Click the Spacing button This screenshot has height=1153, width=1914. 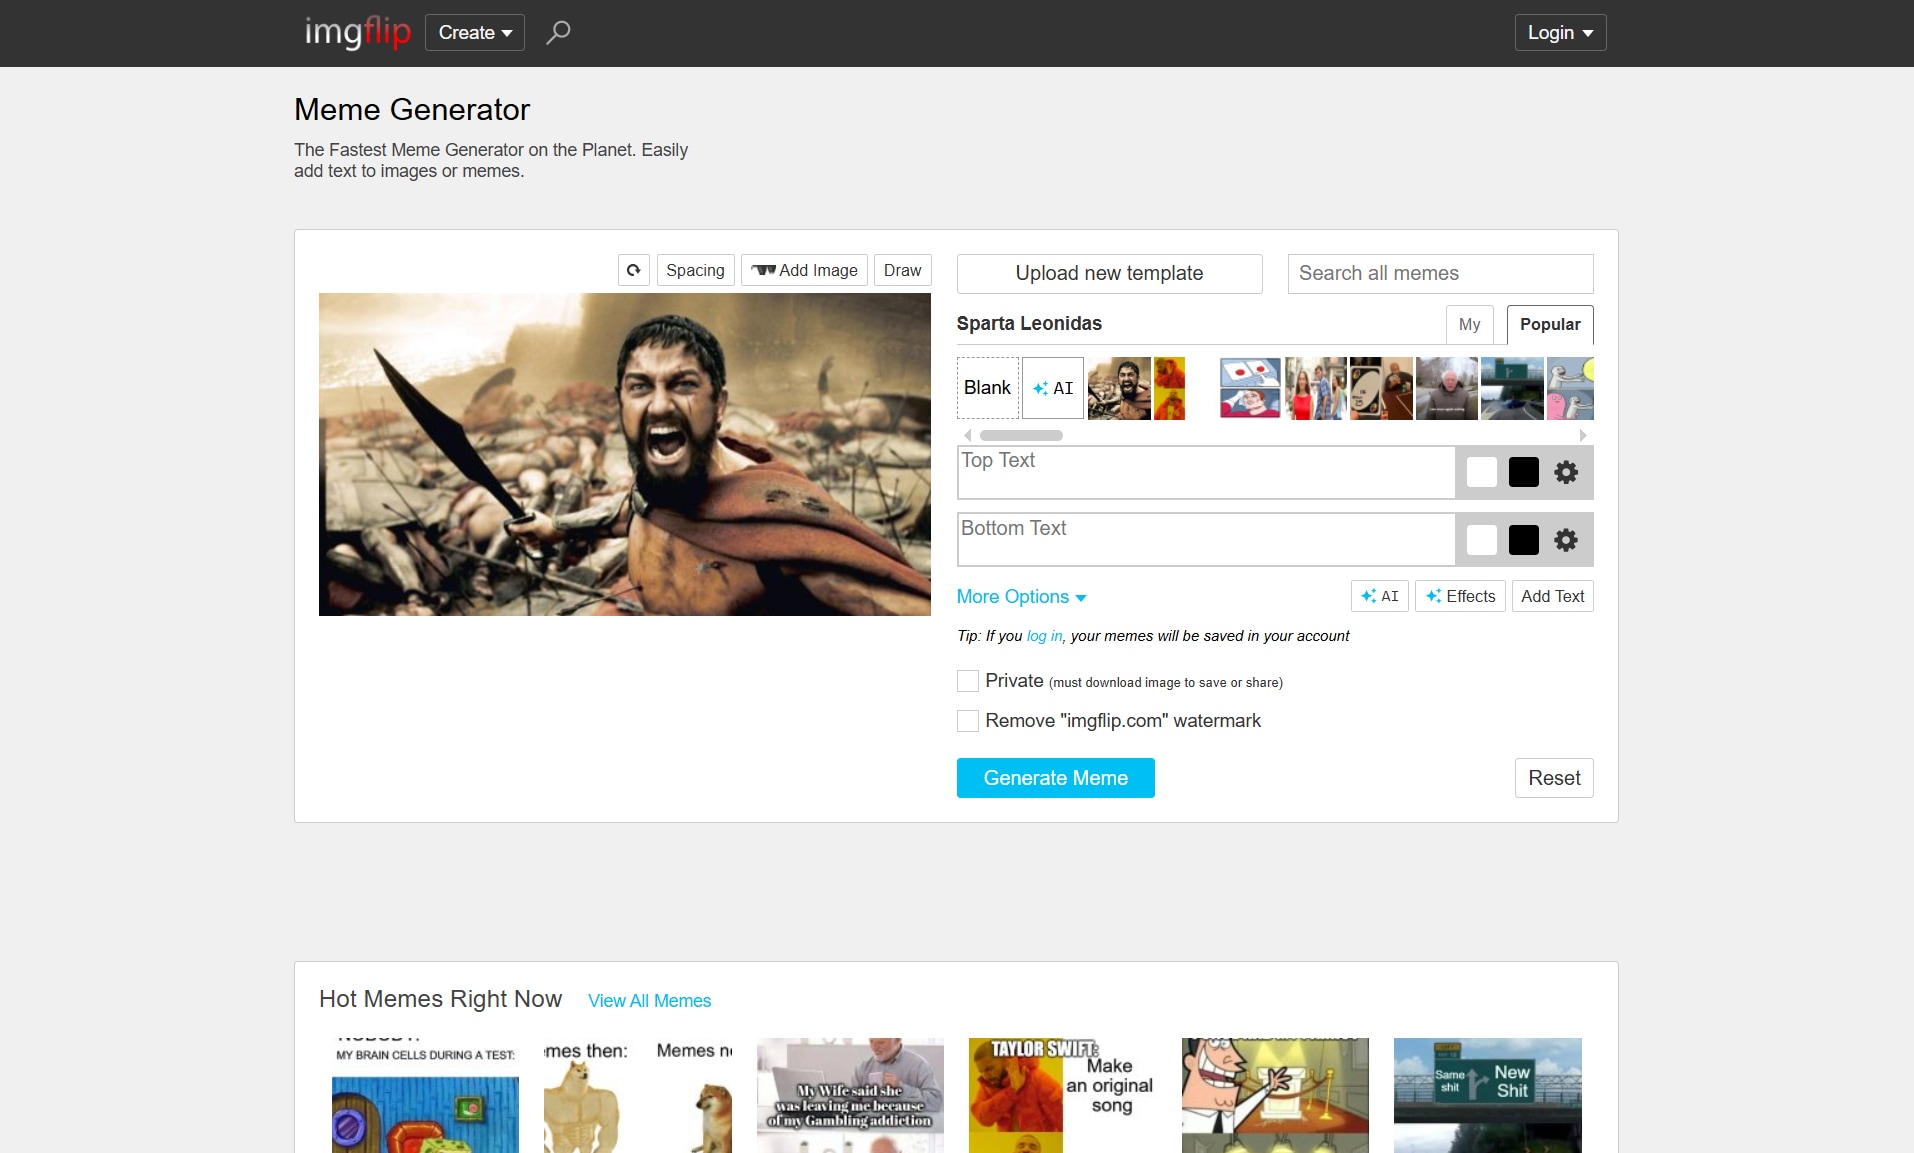point(695,270)
